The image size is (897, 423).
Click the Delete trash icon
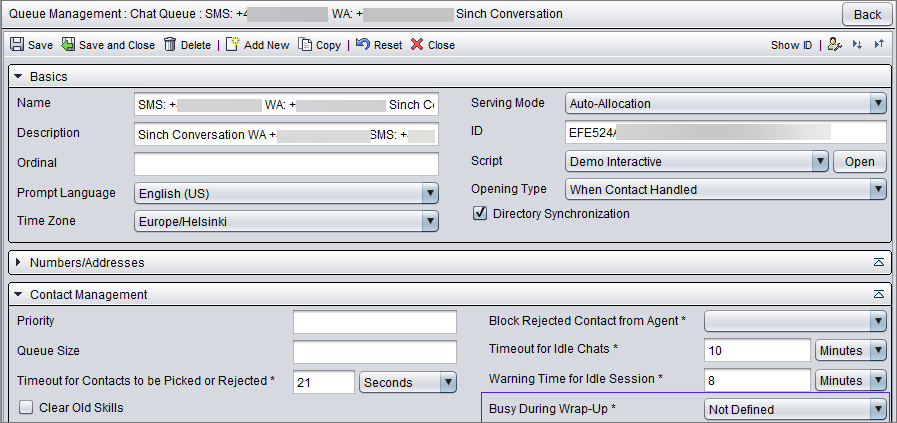coord(170,45)
